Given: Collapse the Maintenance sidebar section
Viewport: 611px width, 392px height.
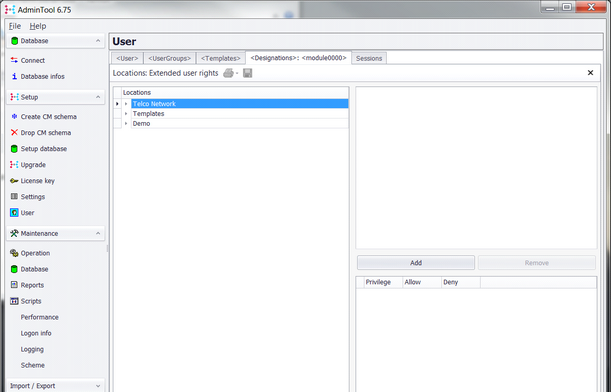Looking at the screenshot, I should [x=98, y=233].
